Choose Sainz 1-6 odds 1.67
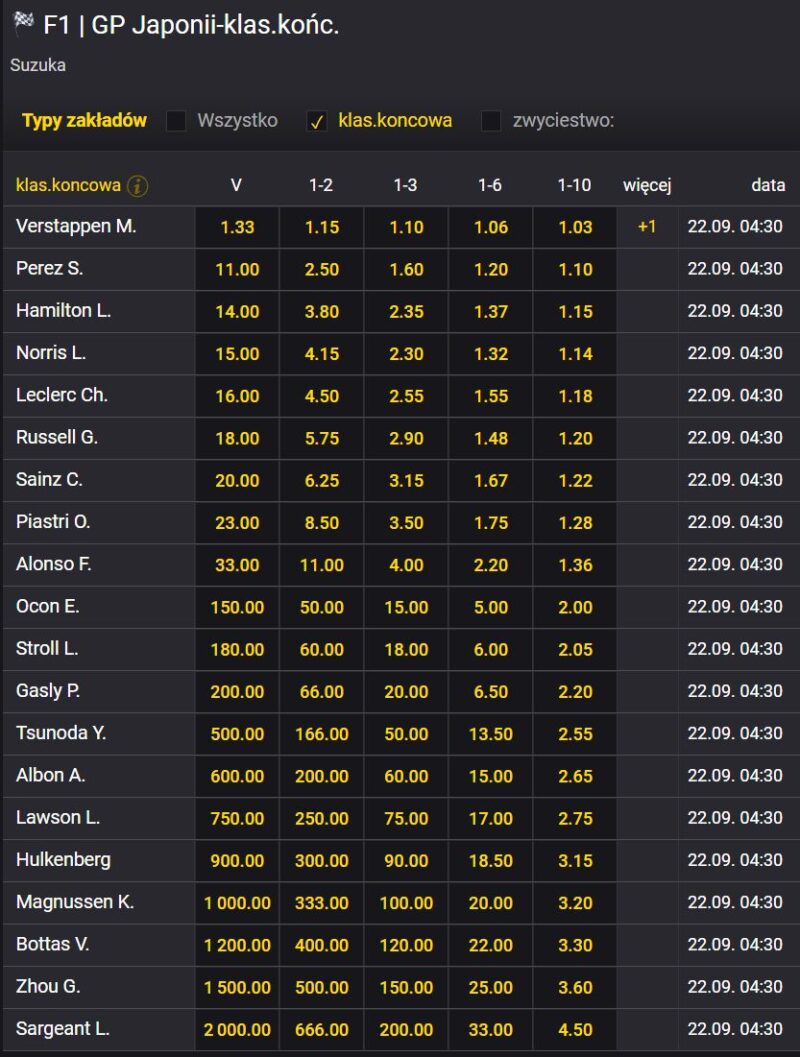The image size is (800, 1057). (x=491, y=481)
